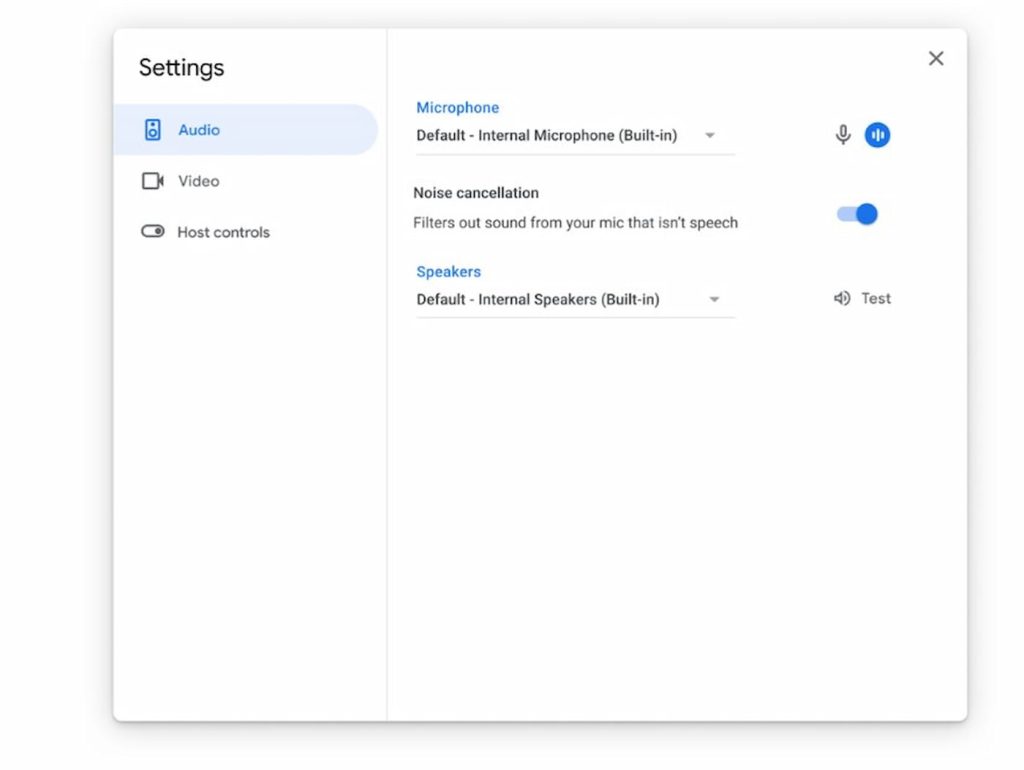Image resolution: width=1024 pixels, height=770 pixels.
Task: Click the blue sound level indicator icon
Action: click(877, 135)
